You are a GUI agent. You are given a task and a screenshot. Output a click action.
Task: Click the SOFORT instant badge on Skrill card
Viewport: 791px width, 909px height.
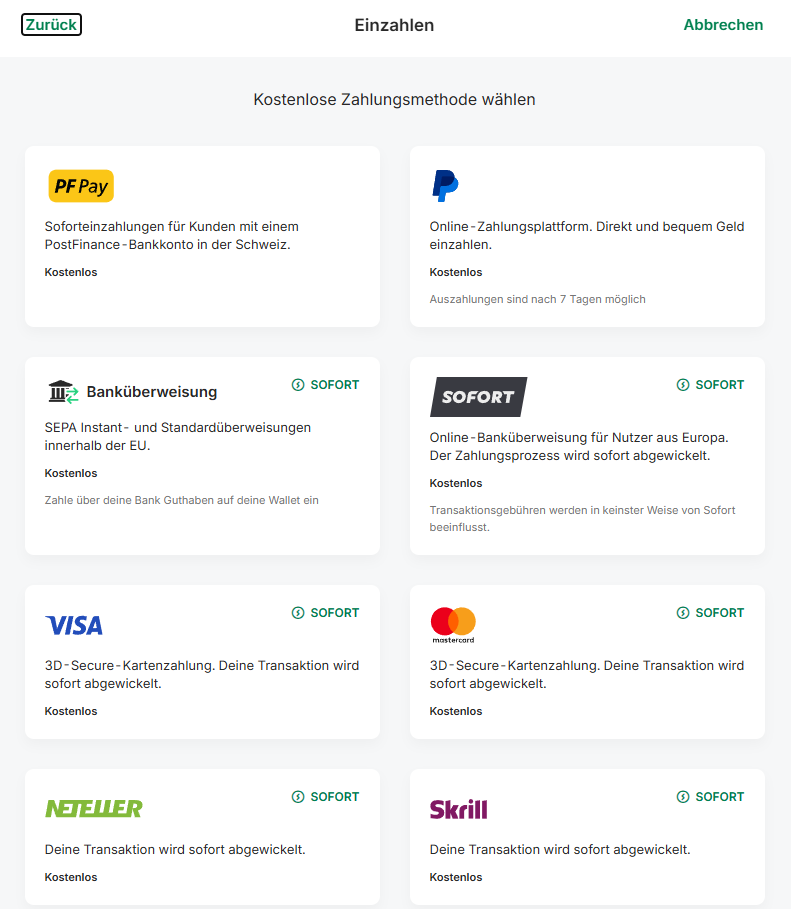point(710,797)
